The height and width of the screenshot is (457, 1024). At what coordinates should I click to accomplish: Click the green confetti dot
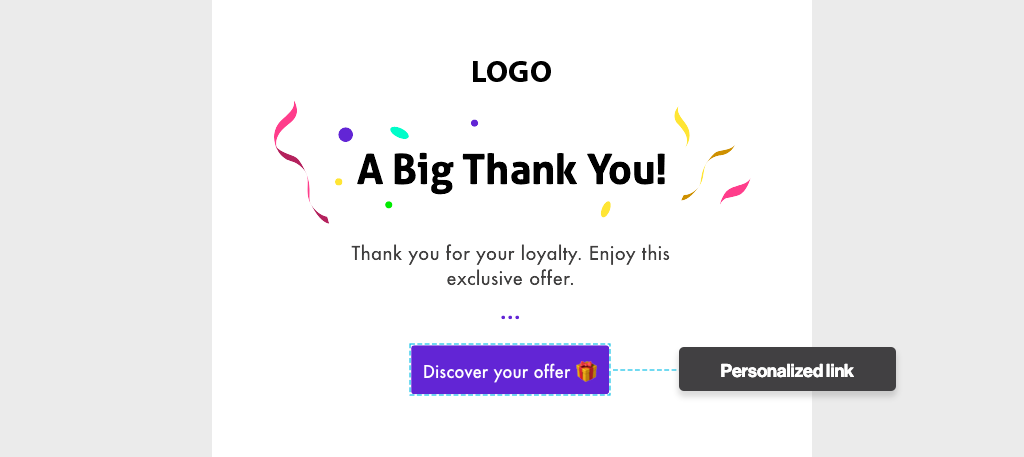pos(389,205)
